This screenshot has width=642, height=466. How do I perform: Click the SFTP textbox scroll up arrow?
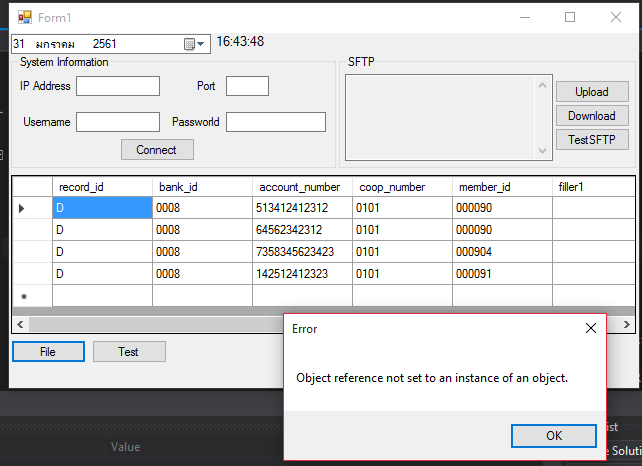point(543,85)
